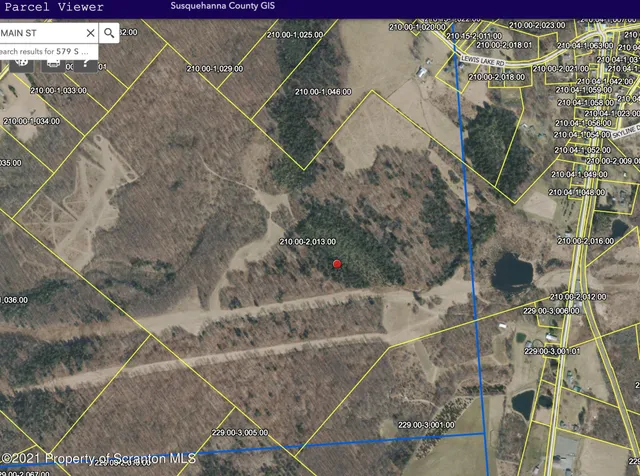Select parcel label 210.00-2,012.00
This screenshot has width=640, height=476.
(578, 297)
